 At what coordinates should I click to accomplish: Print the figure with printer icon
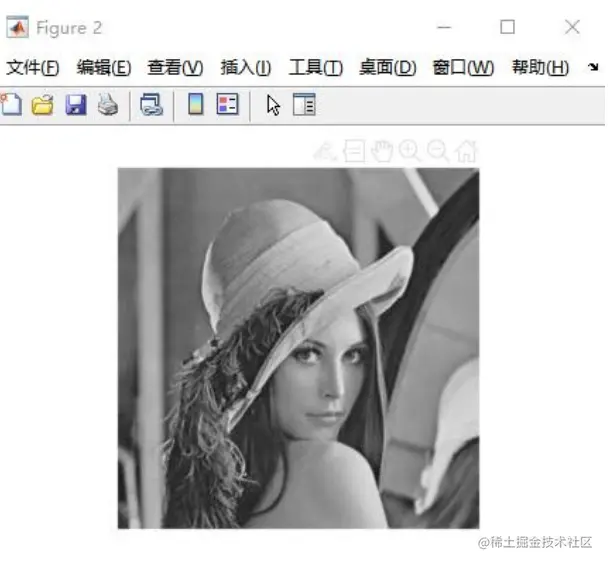point(107,105)
